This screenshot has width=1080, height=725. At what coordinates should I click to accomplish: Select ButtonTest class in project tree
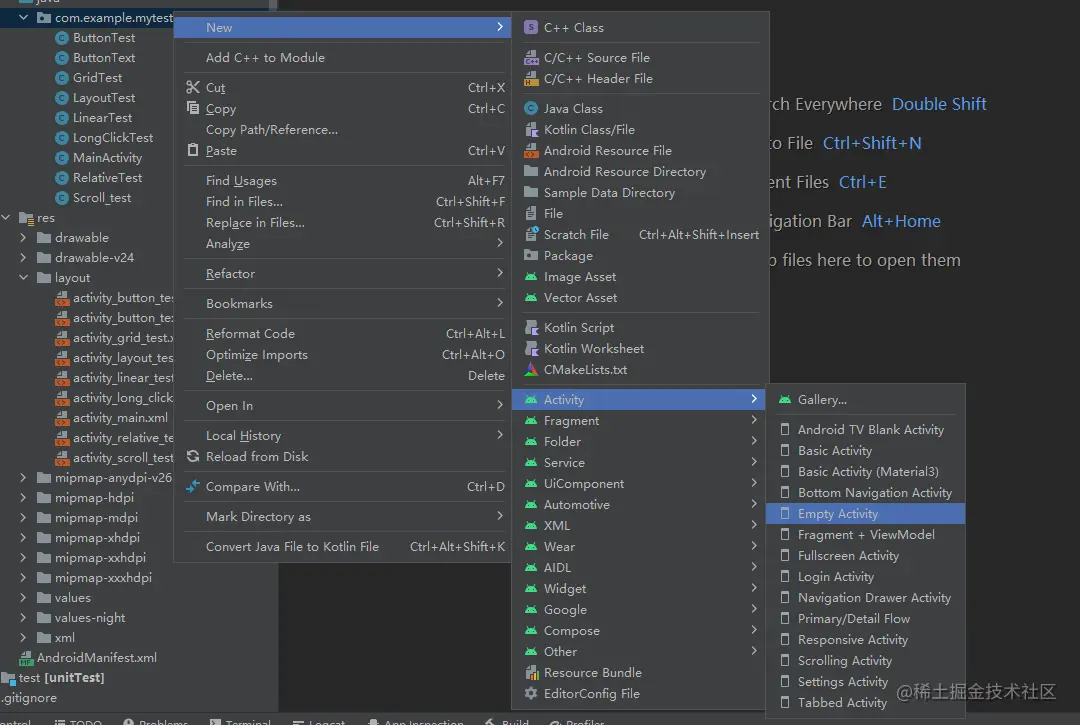click(104, 38)
